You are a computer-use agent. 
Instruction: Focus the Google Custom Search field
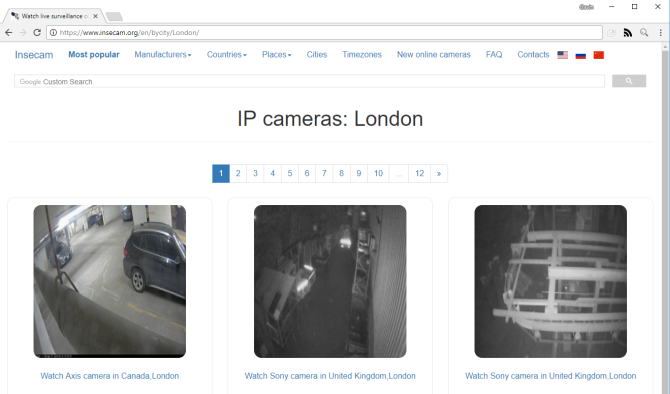(309, 81)
